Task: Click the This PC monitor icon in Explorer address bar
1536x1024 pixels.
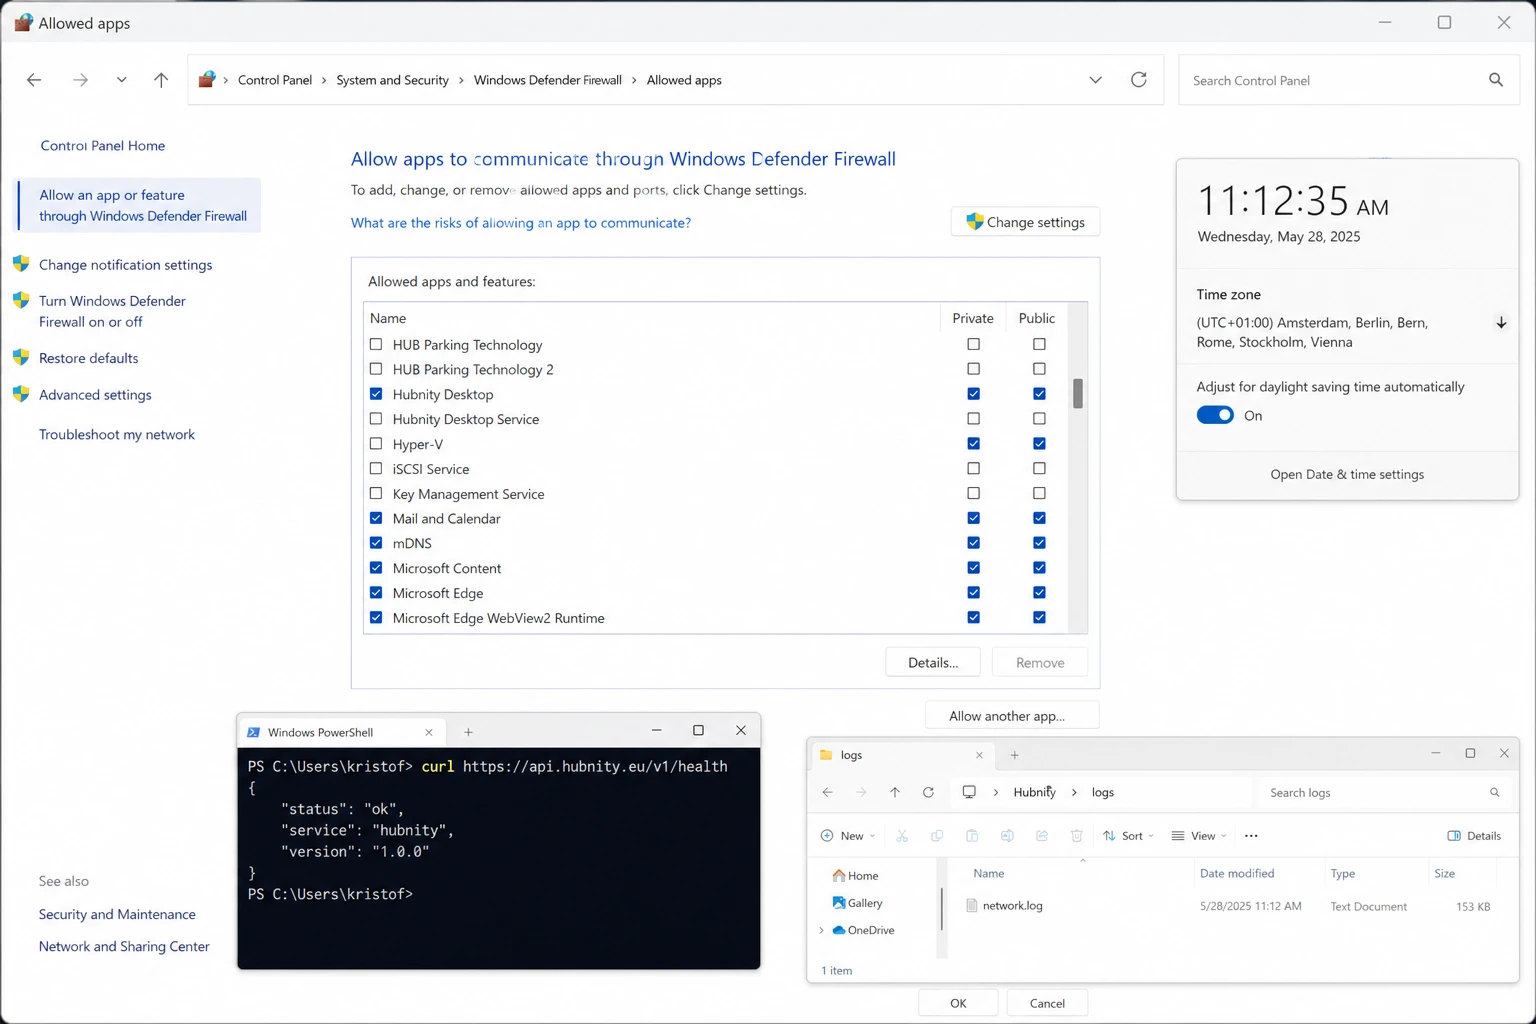Action: pos(969,792)
